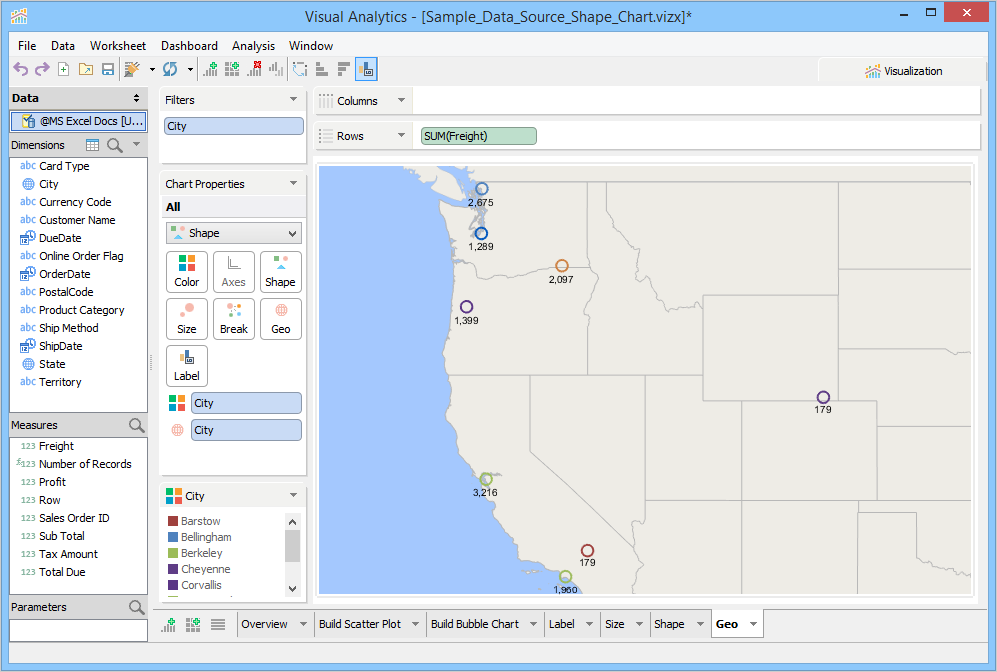
Task: Click the Open folder icon in toolbar
Action: (x=86, y=69)
